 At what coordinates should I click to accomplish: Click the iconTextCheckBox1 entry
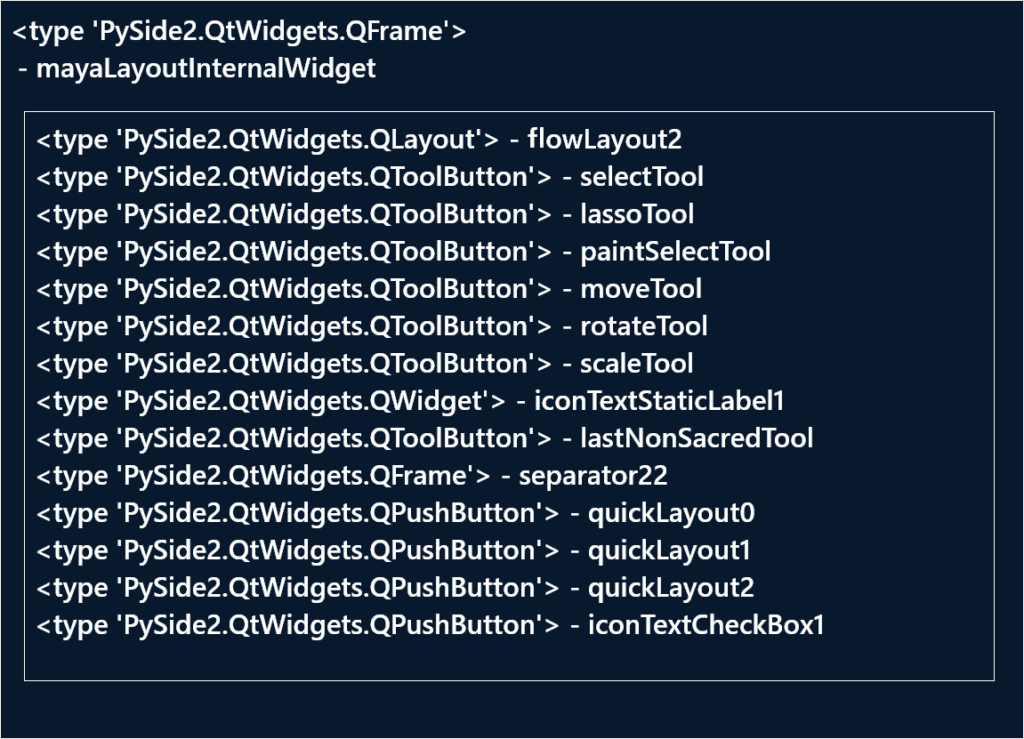[705, 626]
